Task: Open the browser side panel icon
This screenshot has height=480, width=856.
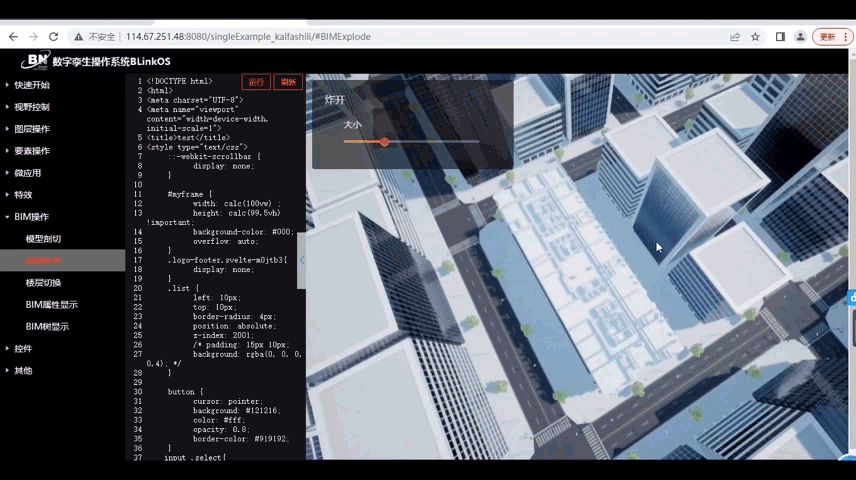Action: [780, 37]
